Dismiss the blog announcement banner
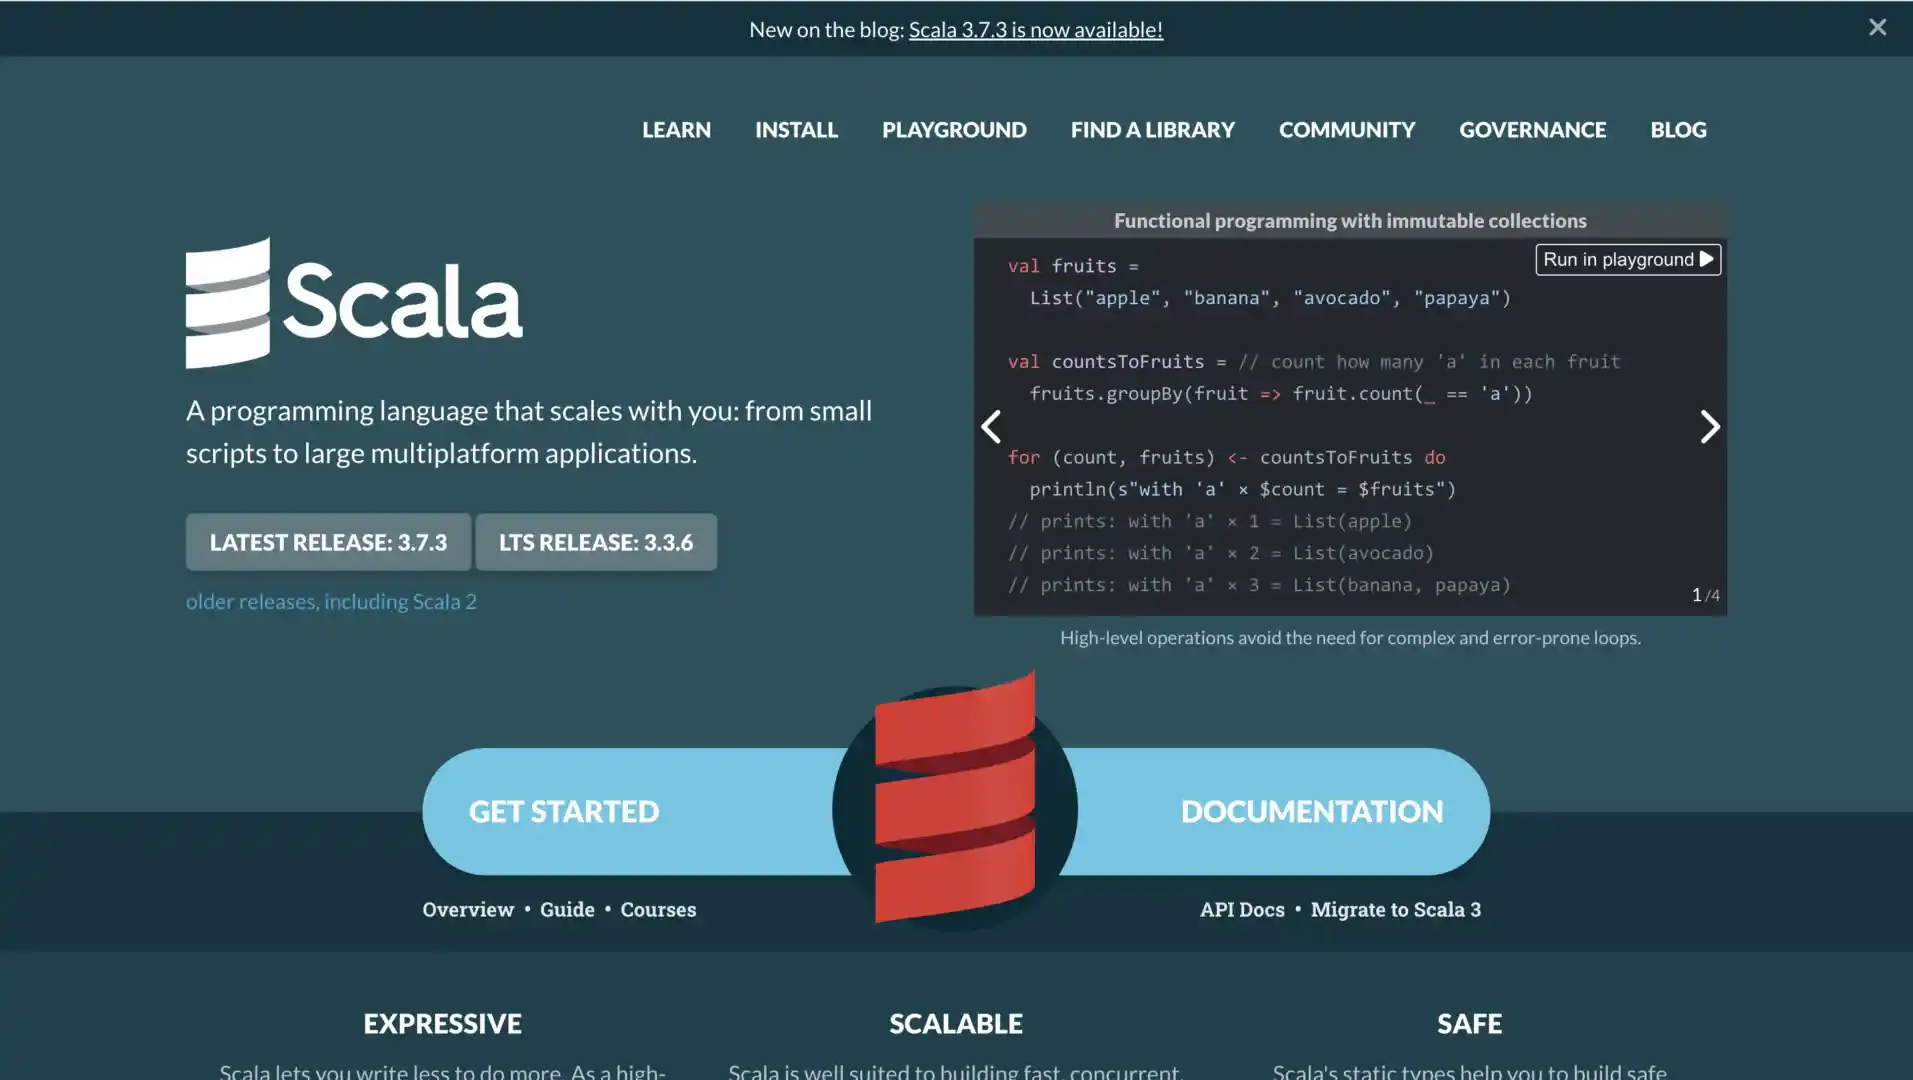 pyautogui.click(x=1877, y=28)
